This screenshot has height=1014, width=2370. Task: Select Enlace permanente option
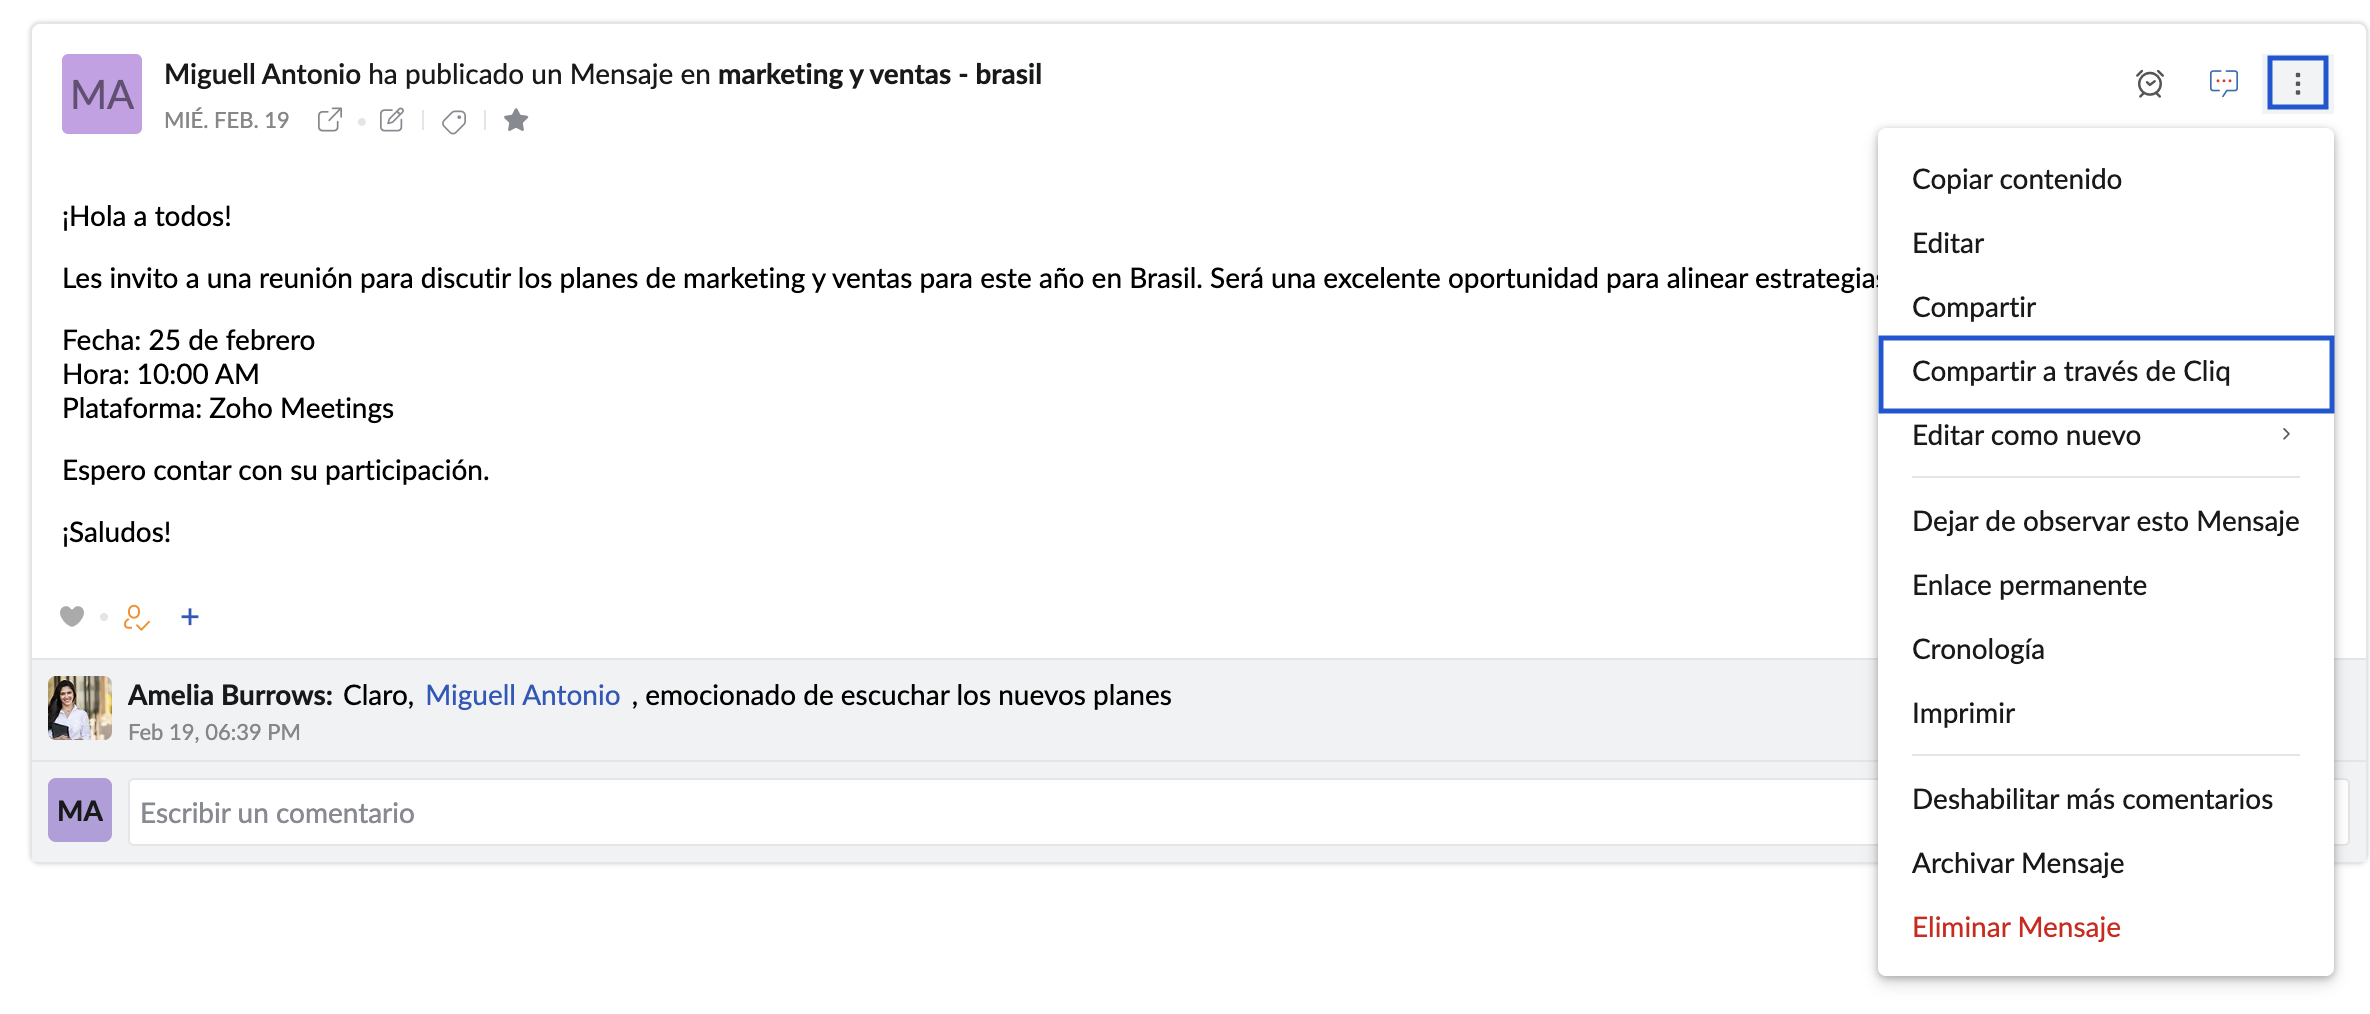point(2029,586)
